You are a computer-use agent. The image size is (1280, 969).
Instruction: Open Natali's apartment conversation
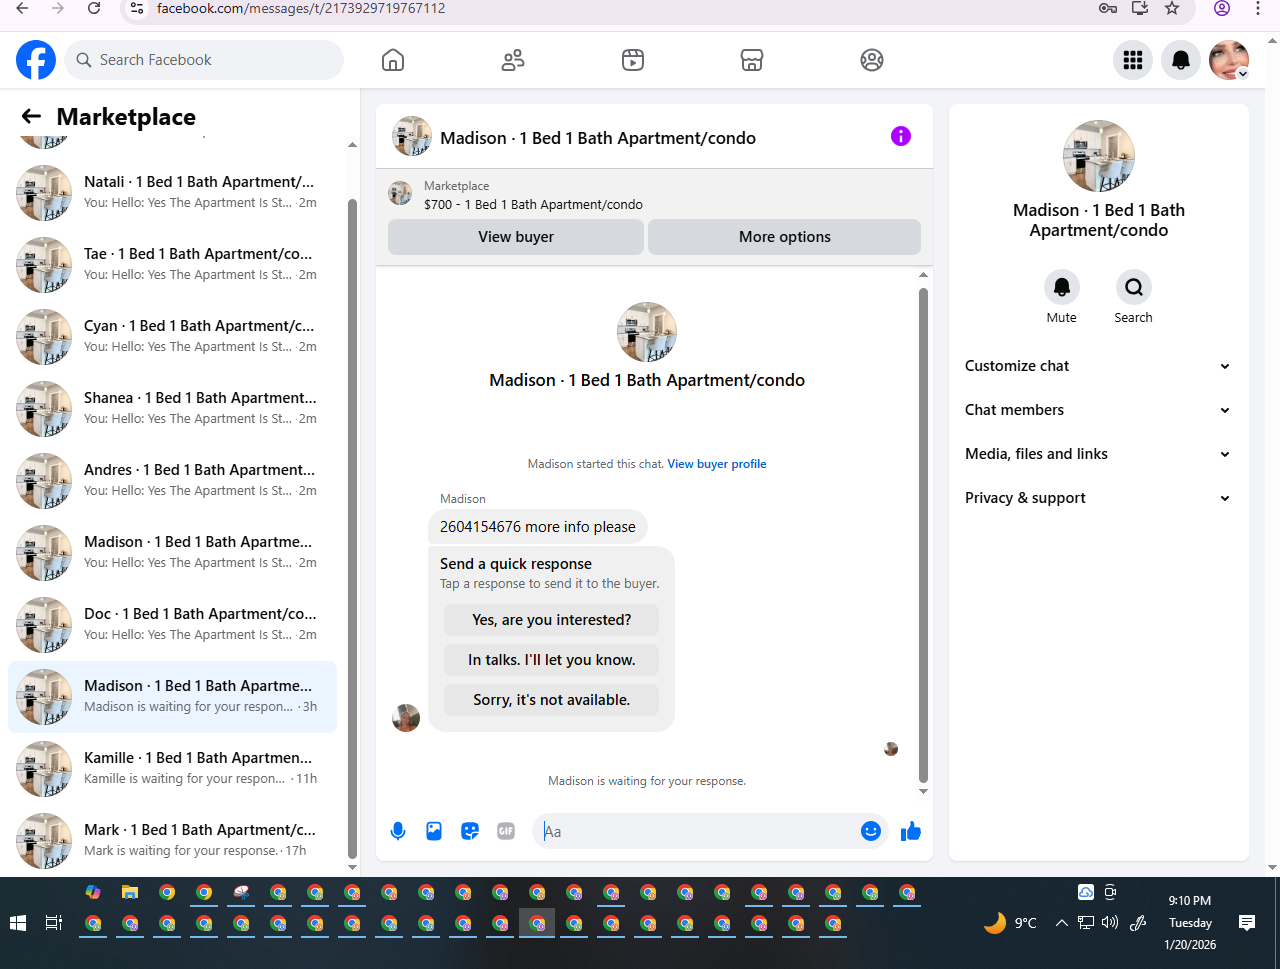(172, 193)
